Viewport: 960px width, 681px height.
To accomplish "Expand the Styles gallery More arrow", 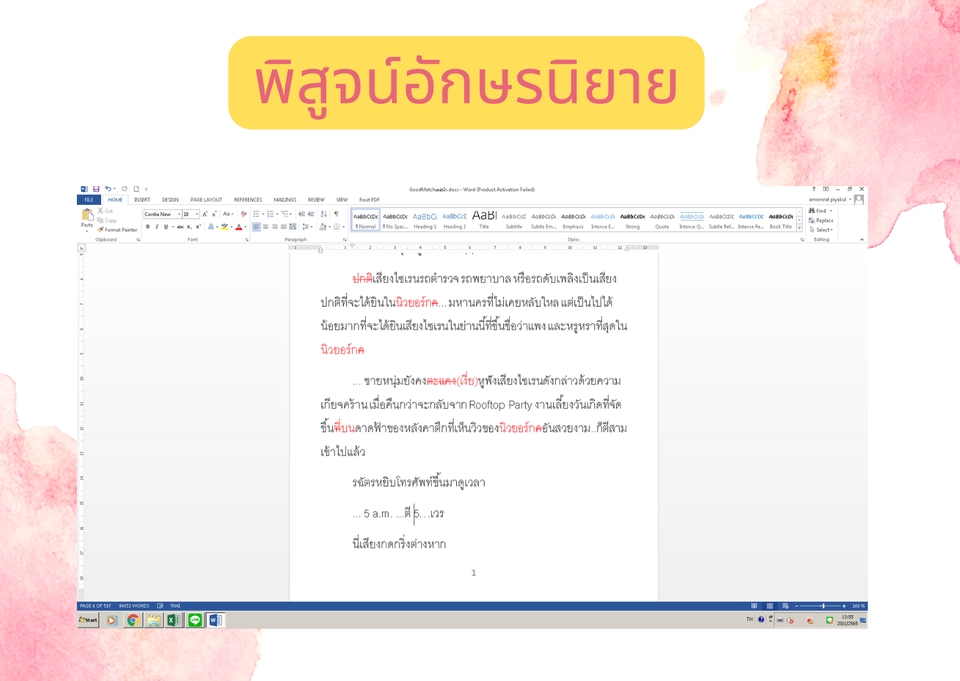I will click(x=799, y=228).
